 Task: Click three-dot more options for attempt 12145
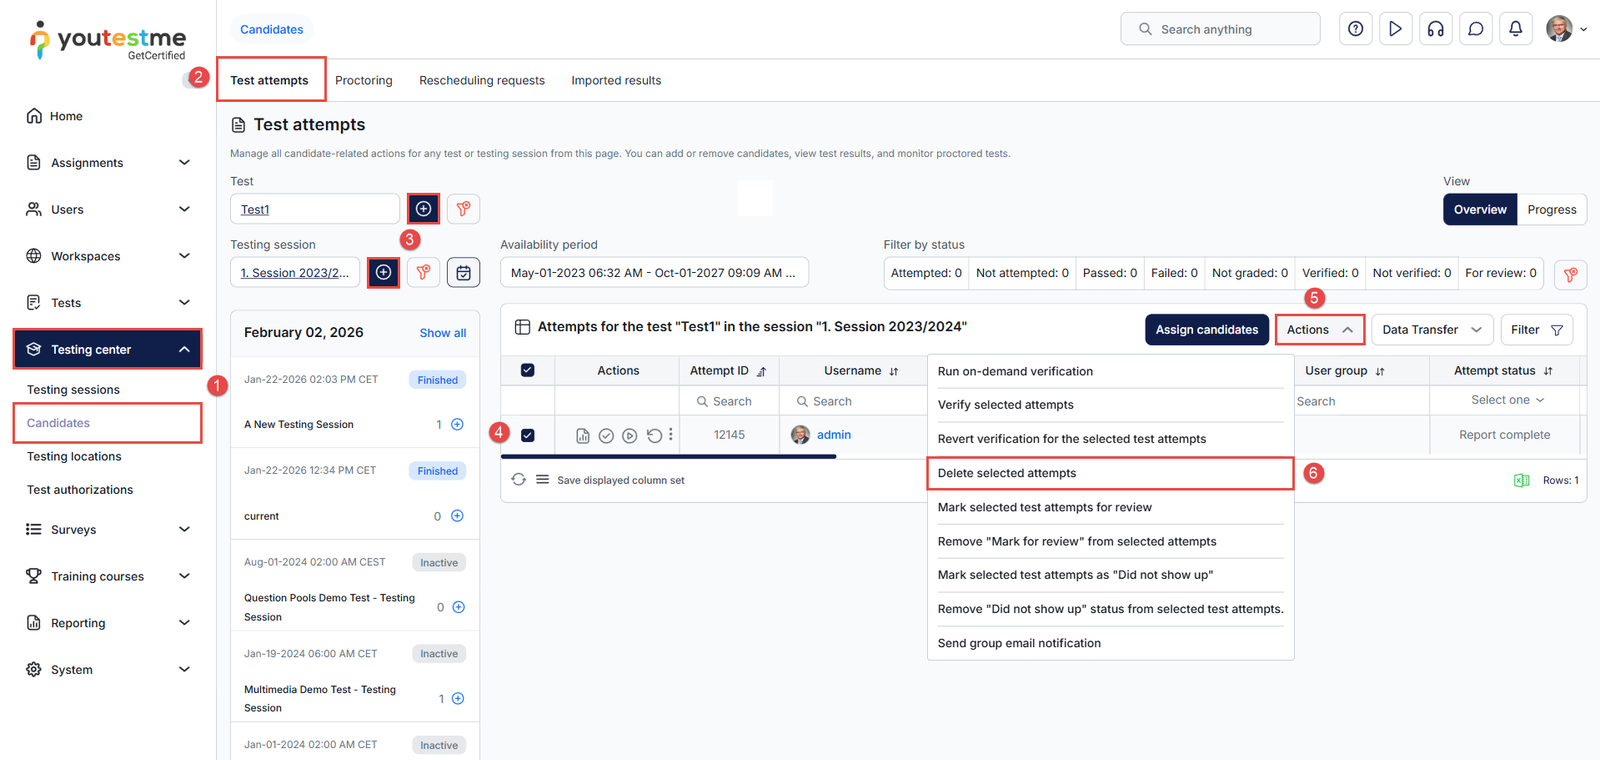(671, 435)
